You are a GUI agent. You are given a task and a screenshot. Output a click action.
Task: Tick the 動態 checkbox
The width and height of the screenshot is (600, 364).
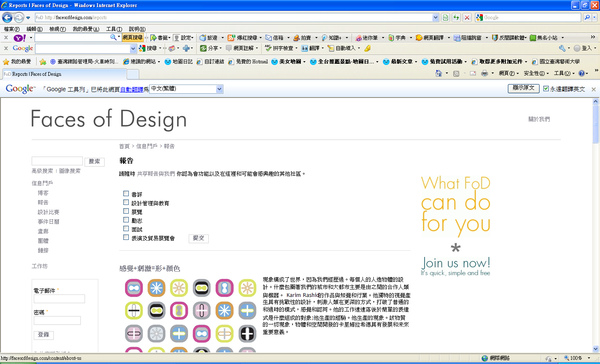(126, 220)
